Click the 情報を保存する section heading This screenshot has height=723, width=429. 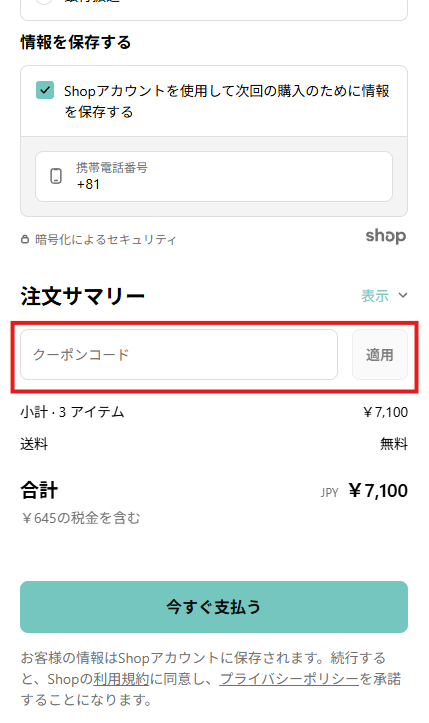(x=76, y=42)
